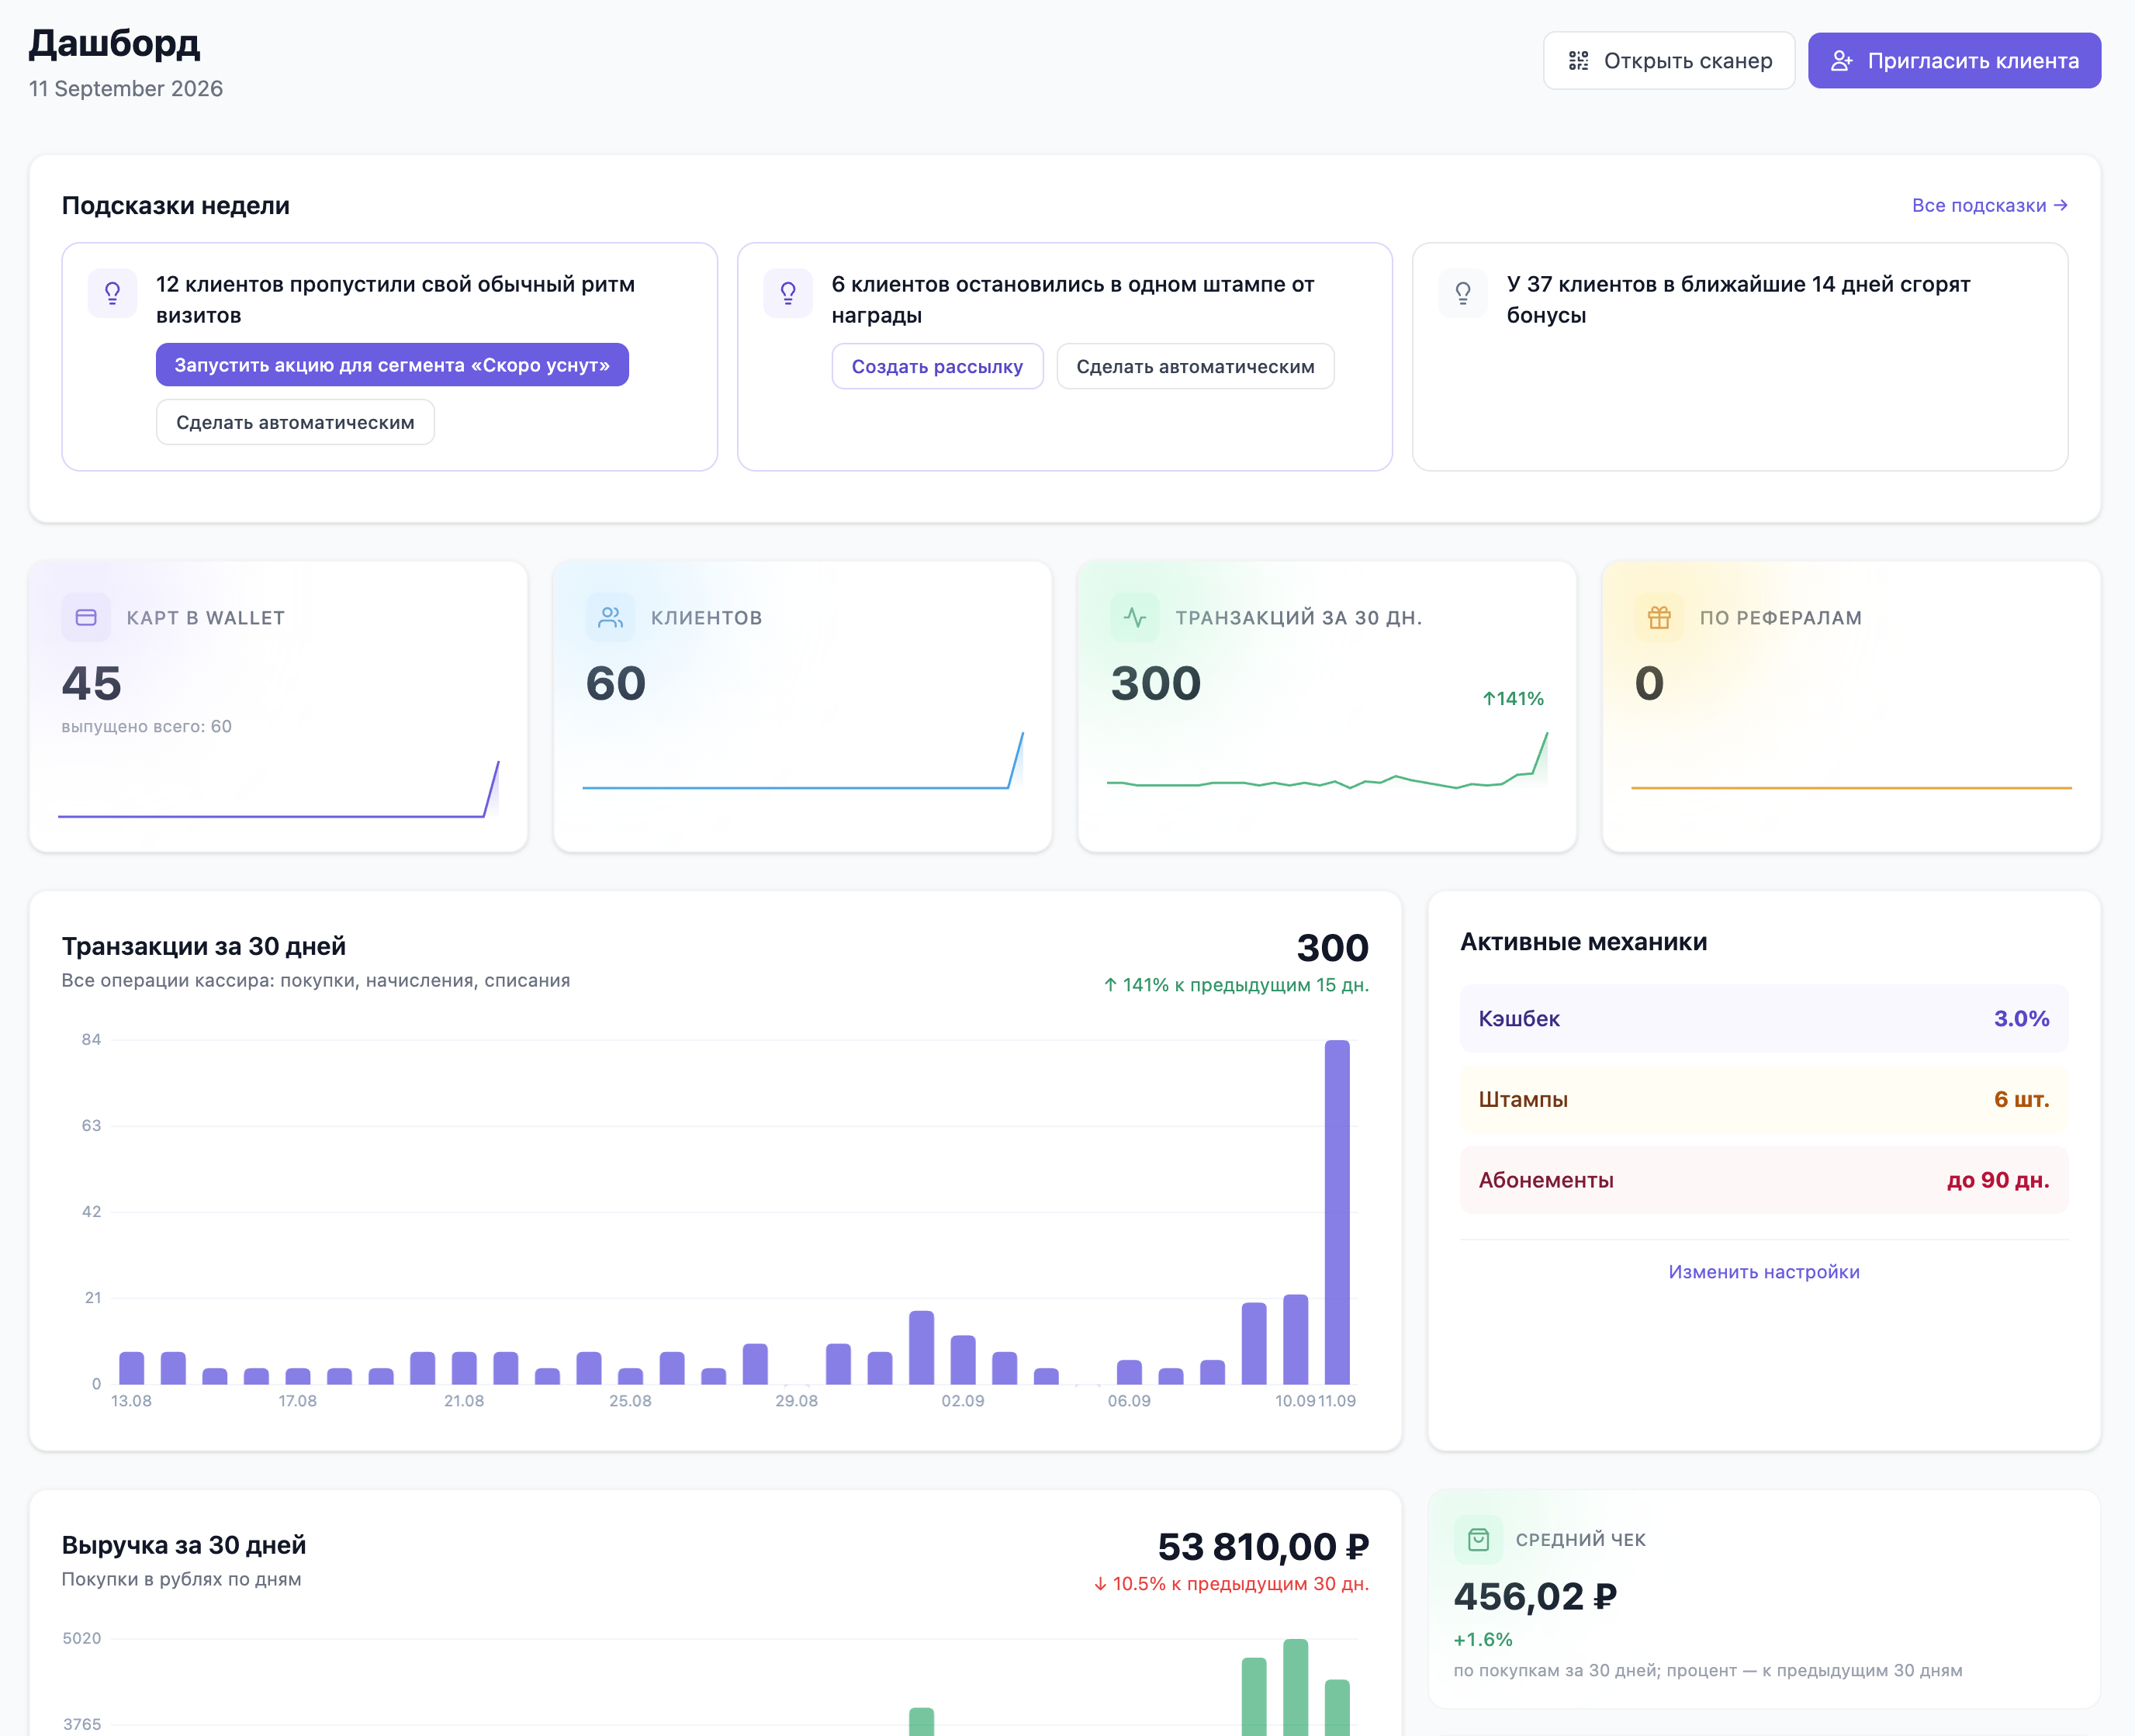Click the Дашборд page heading
Viewport: 2135px width, 1736px height.
click(114, 43)
